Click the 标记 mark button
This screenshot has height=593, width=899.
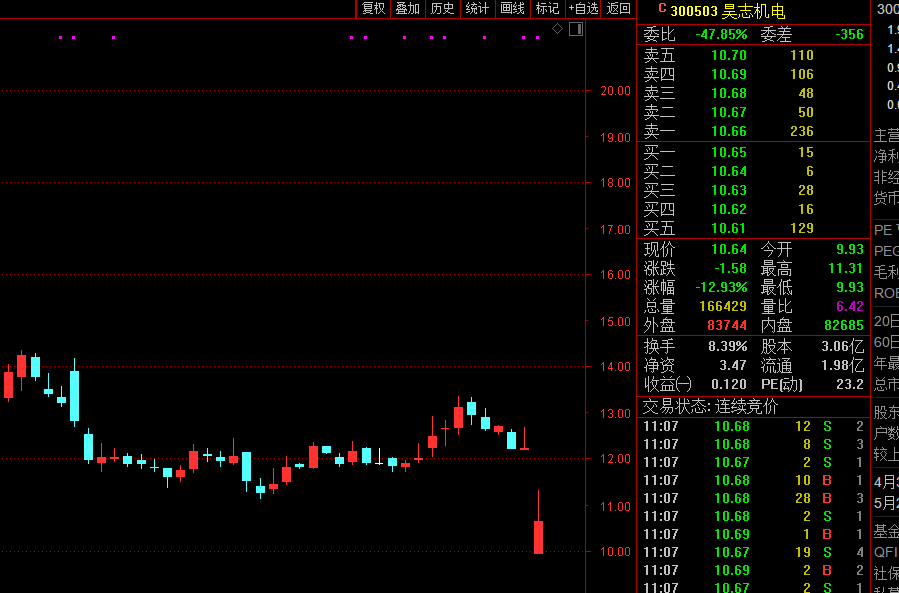[548, 9]
